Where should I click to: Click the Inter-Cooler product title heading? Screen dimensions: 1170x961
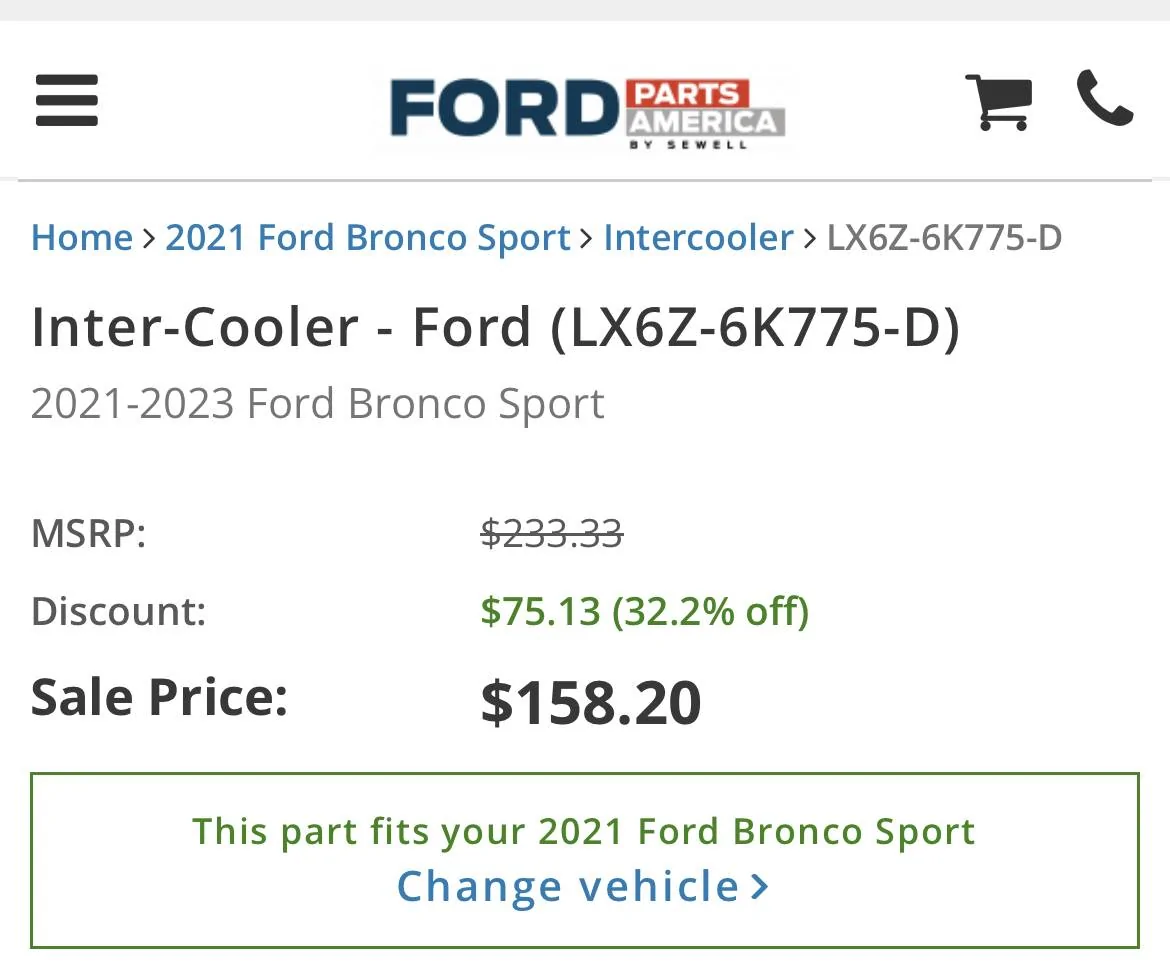pyautogui.click(x=495, y=328)
